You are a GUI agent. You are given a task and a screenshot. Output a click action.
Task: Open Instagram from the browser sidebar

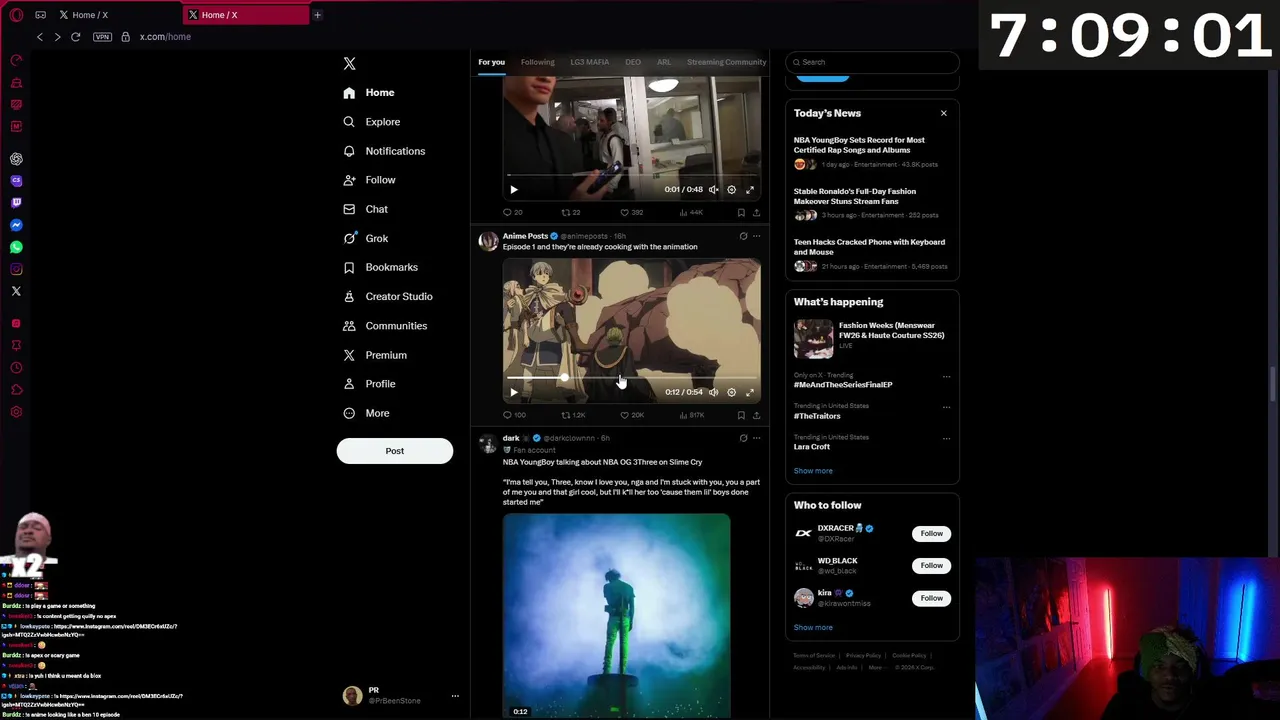click(16, 269)
